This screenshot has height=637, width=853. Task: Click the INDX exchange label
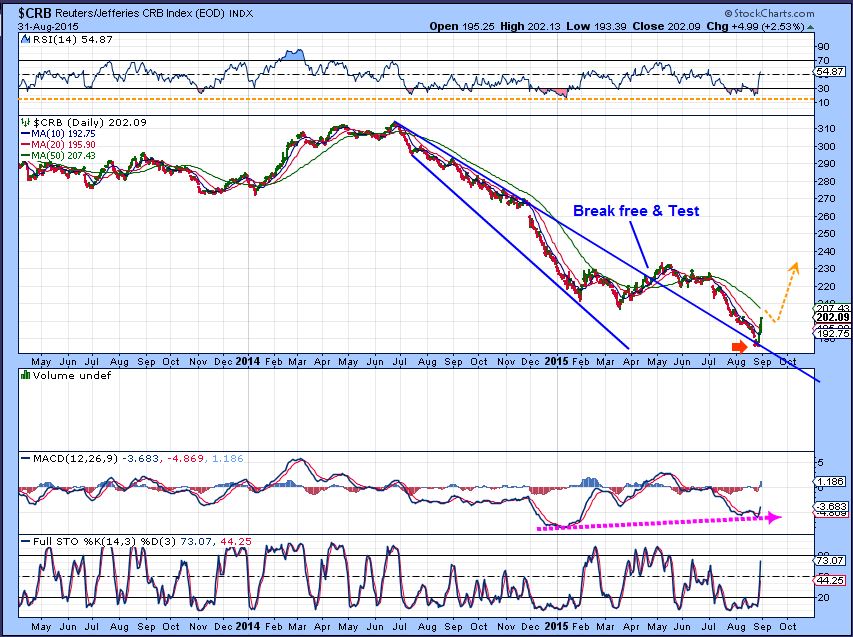click(241, 14)
